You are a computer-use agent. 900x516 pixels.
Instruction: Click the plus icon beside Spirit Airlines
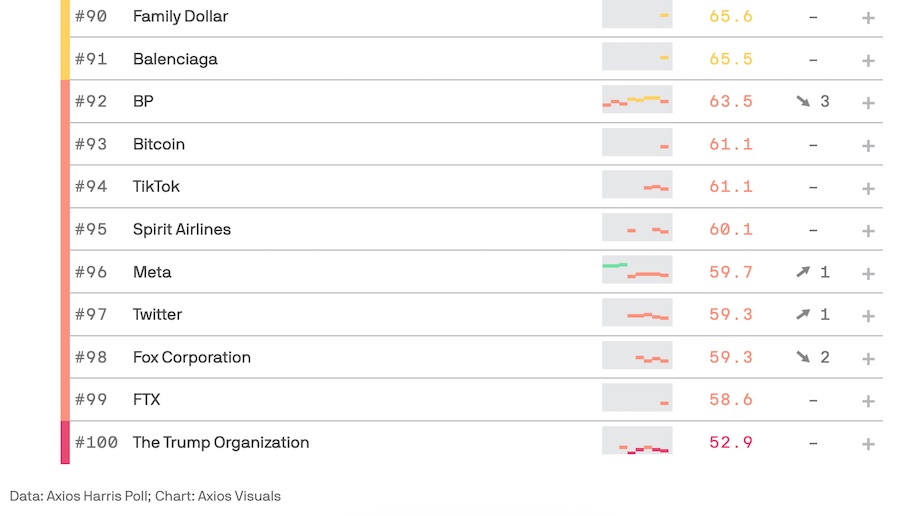pos(868,231)
